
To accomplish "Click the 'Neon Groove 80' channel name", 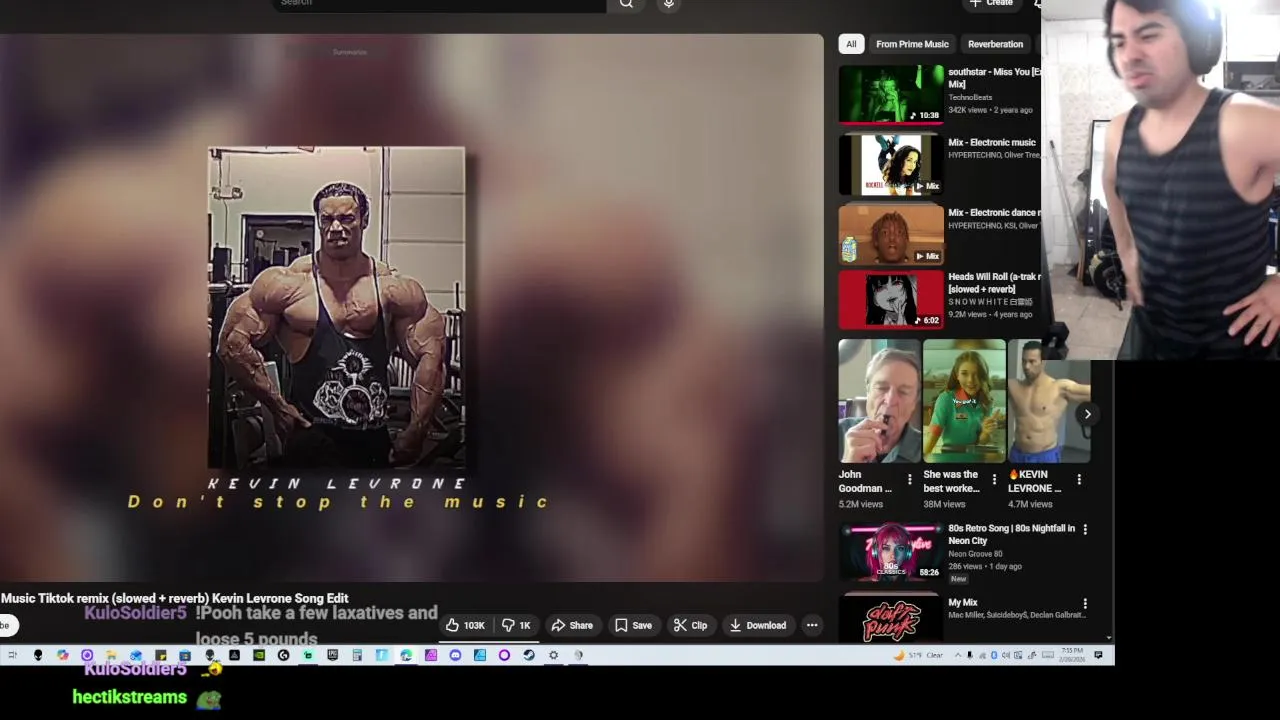I will pyautogui.click(x=975, y=553).
